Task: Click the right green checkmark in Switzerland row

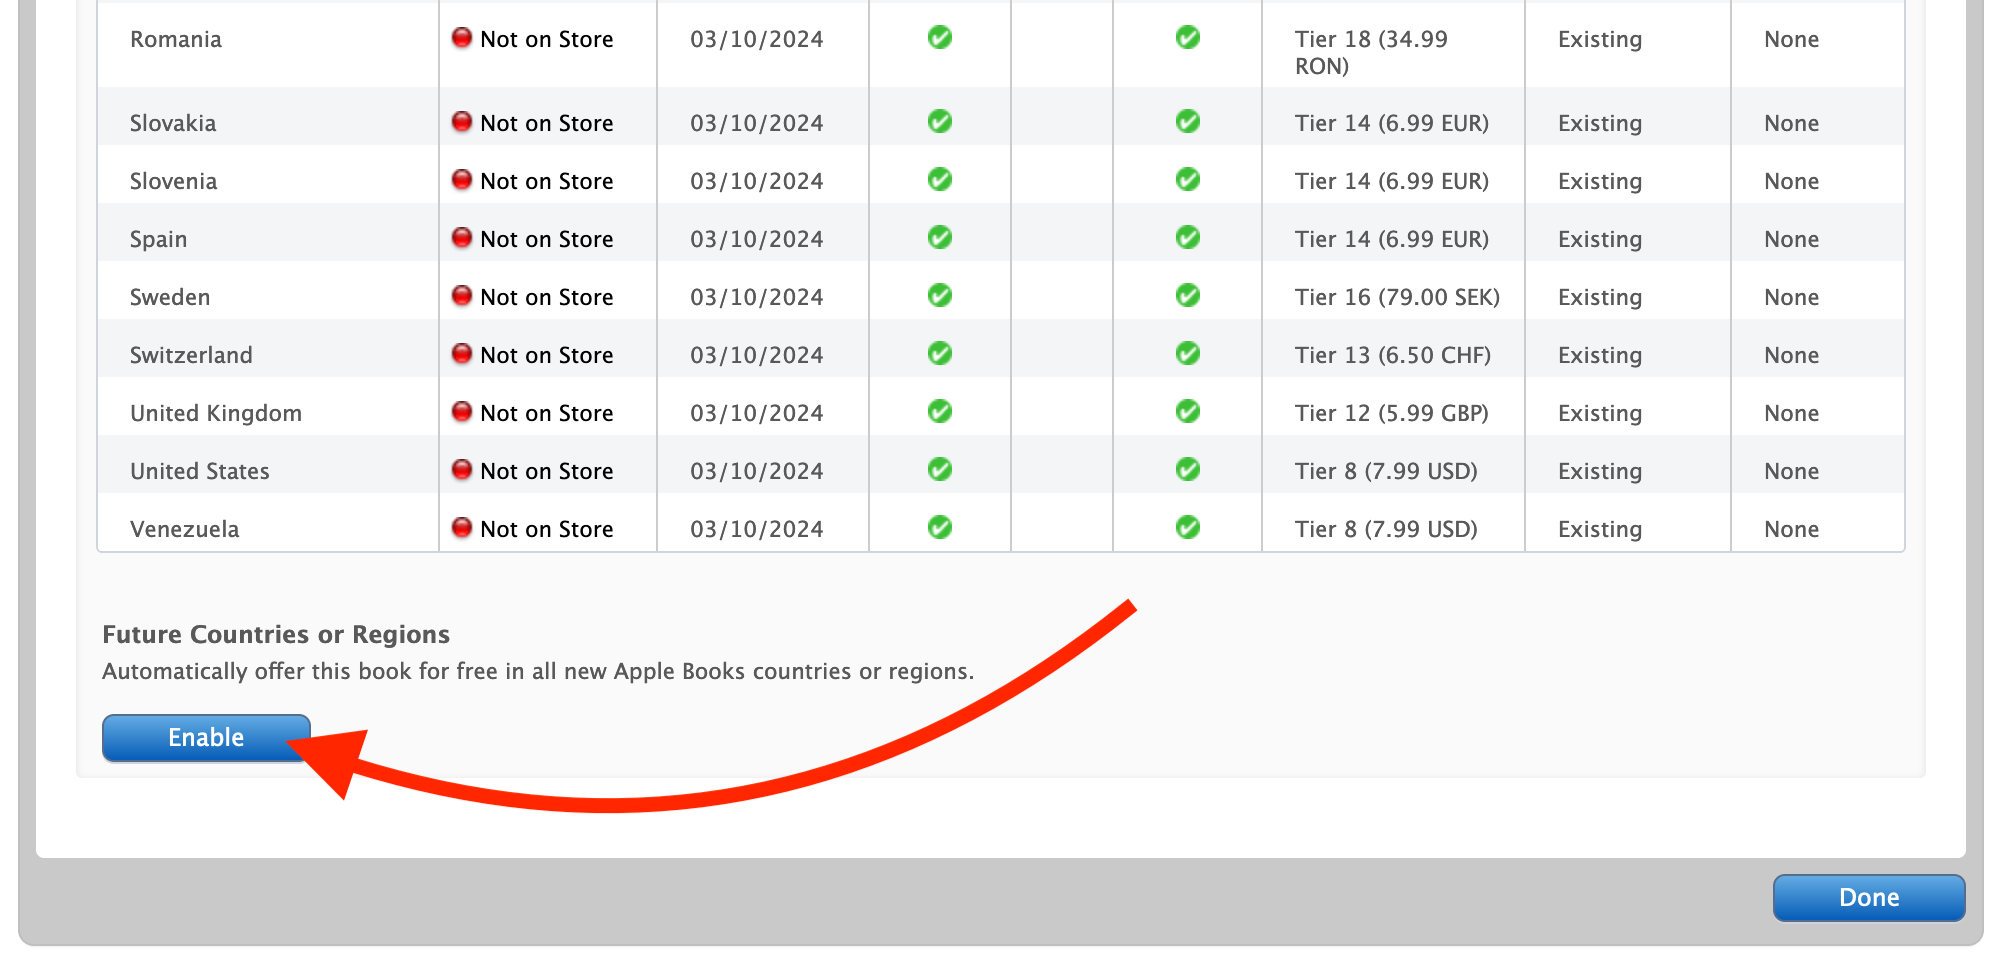Action: click(1187, 354)
